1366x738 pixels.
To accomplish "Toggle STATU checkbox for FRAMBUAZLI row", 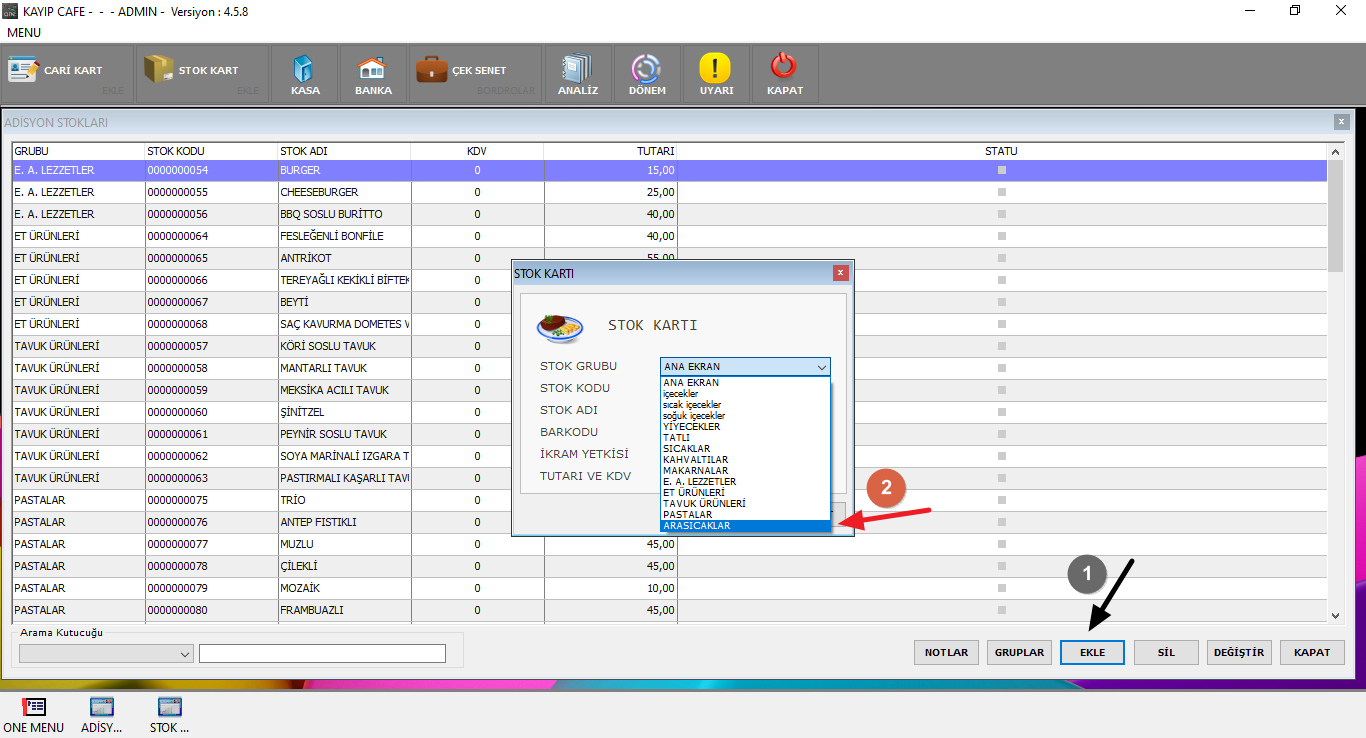I will 1001,610.
